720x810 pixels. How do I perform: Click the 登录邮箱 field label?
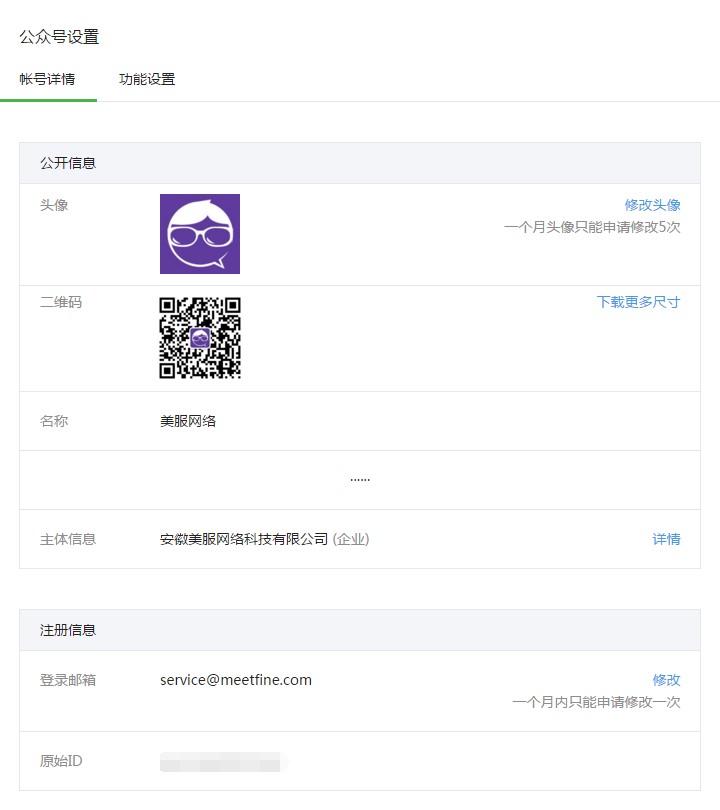pos(68,680)
